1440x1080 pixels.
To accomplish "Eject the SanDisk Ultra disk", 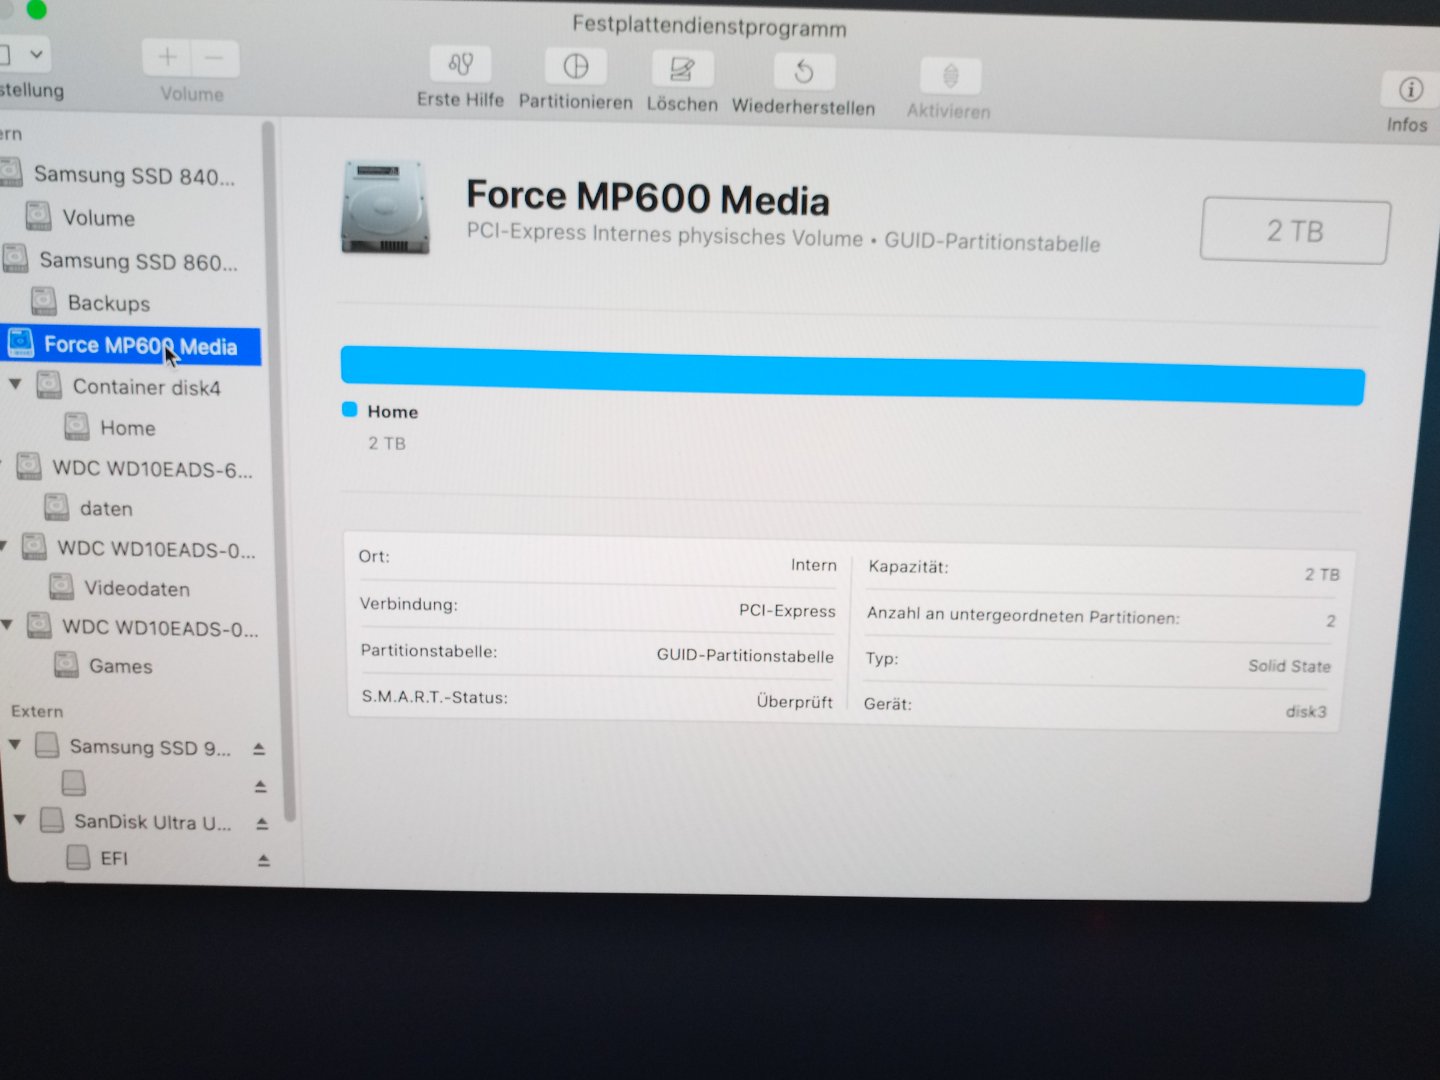I will click(x=262, y=823).
